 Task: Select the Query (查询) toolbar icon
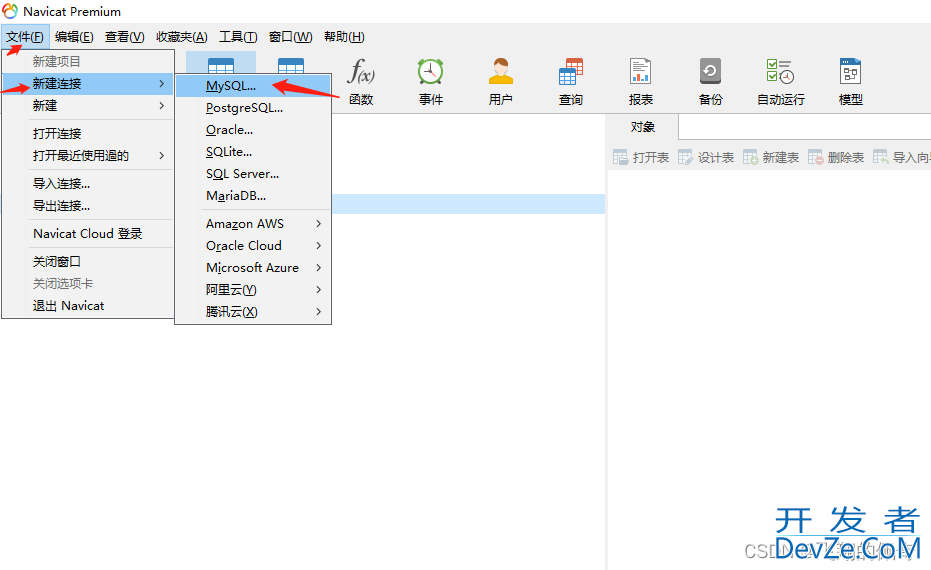[571, 81]
